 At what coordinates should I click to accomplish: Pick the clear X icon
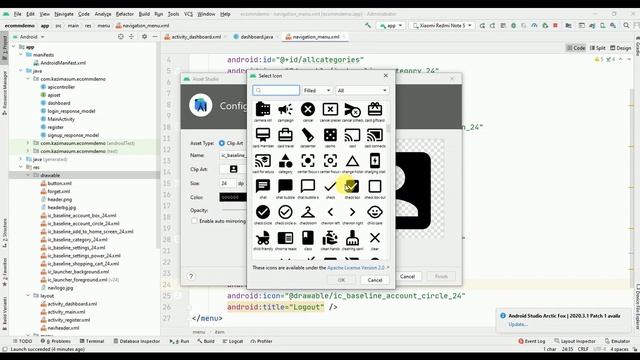[375, 238]
